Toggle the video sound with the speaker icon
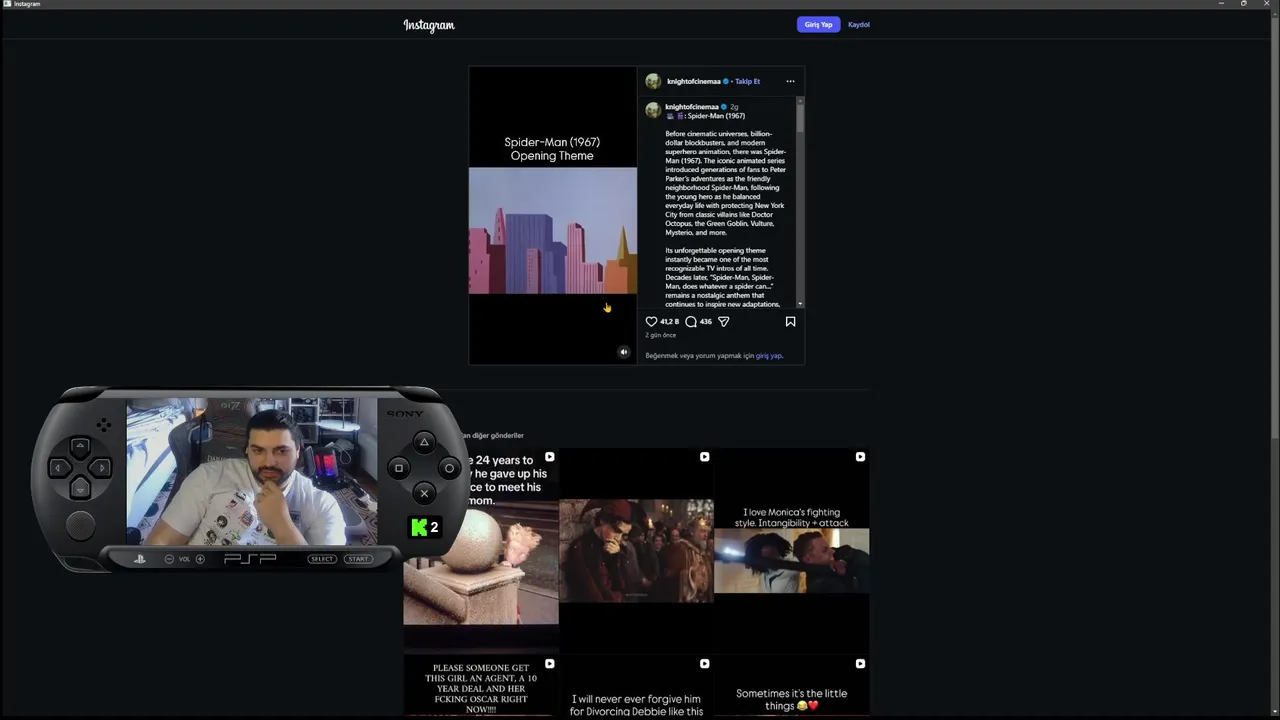This screenshot has width=1280, height=720. (x=624, y=352)
